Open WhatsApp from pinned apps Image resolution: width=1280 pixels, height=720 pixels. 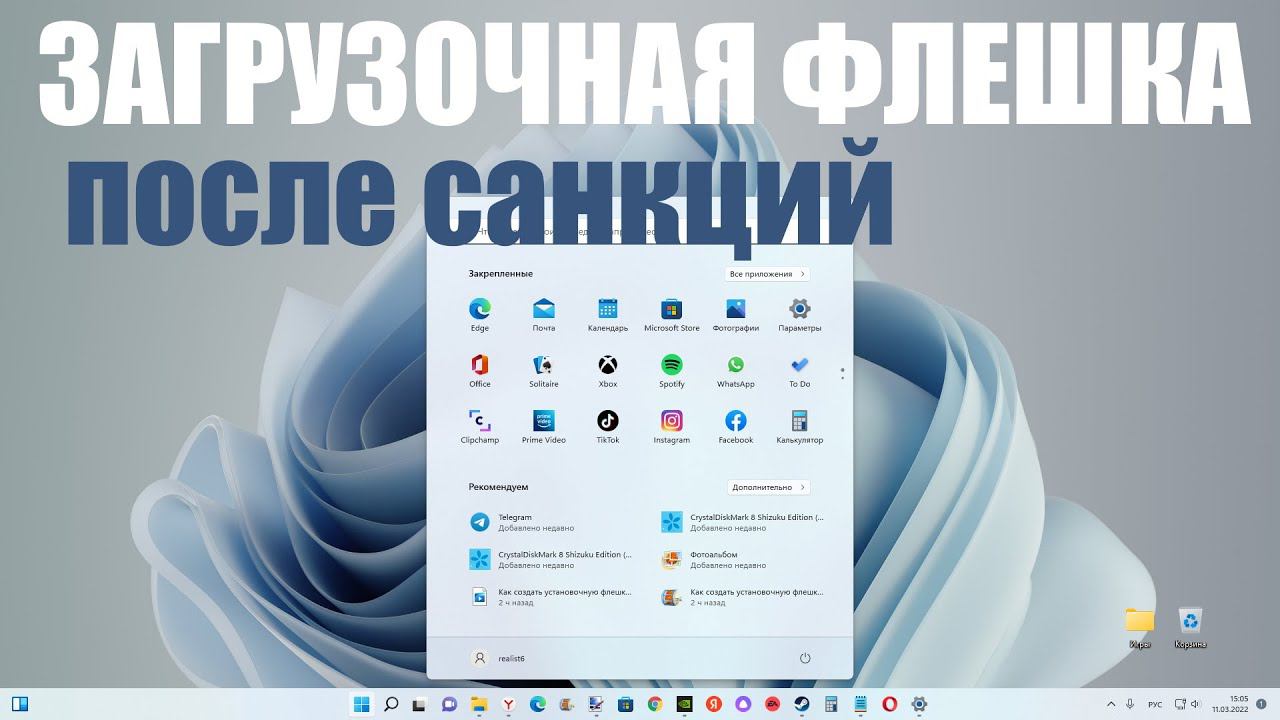point(736,370)
